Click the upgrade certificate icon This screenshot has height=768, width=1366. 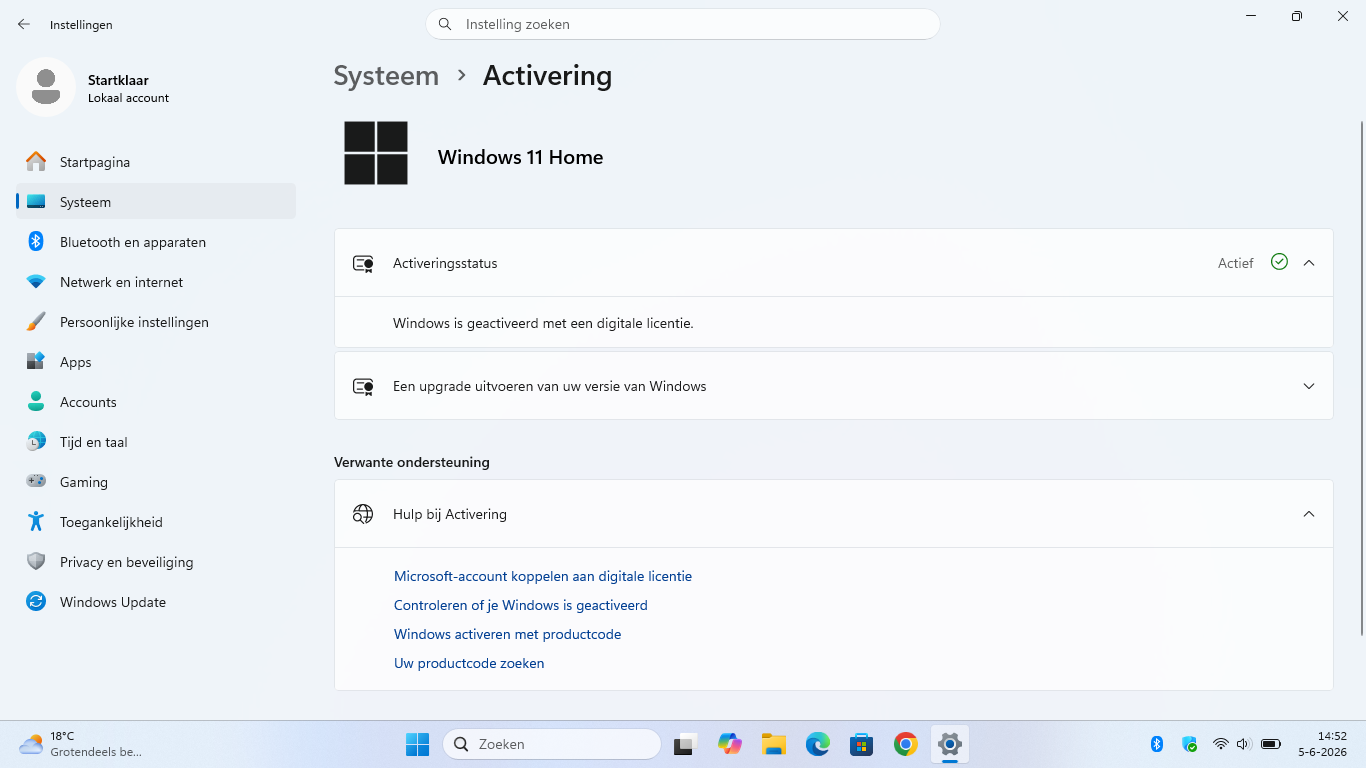pyautogui.click(x=363, y=387)
